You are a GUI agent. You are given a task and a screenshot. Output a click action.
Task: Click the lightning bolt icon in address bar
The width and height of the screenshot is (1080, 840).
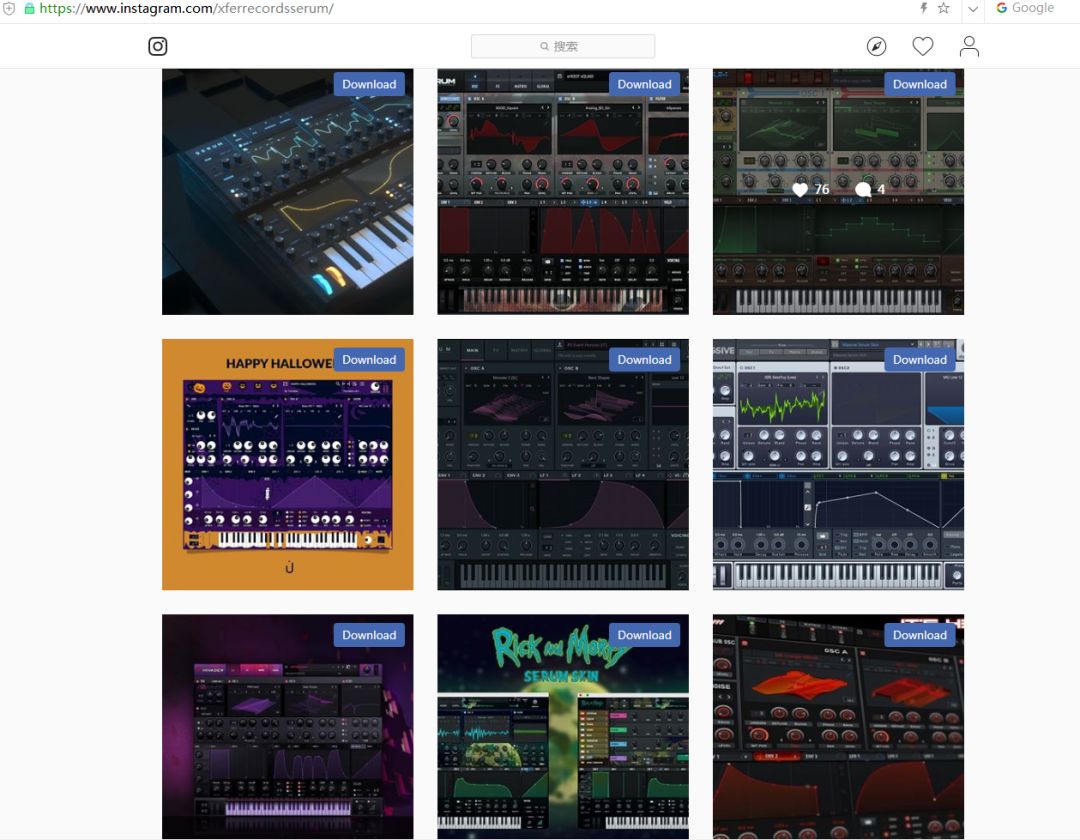coord(923,8)
